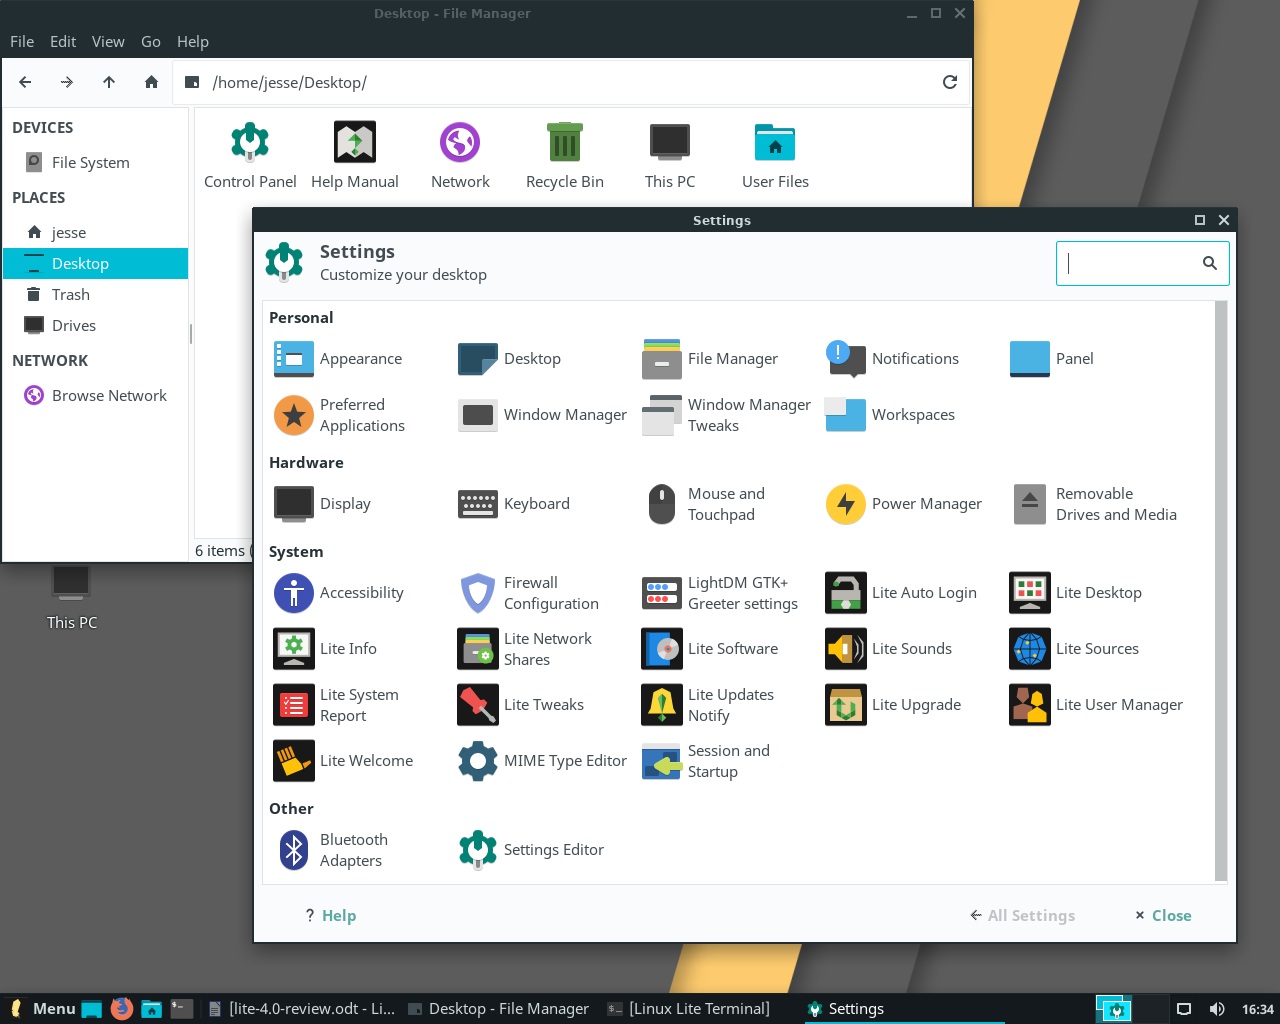Image resolution: width=1280 pixels, height=1024 pixels.
Task: Click the File Manager location path bar
Action: tap(572, 82)
